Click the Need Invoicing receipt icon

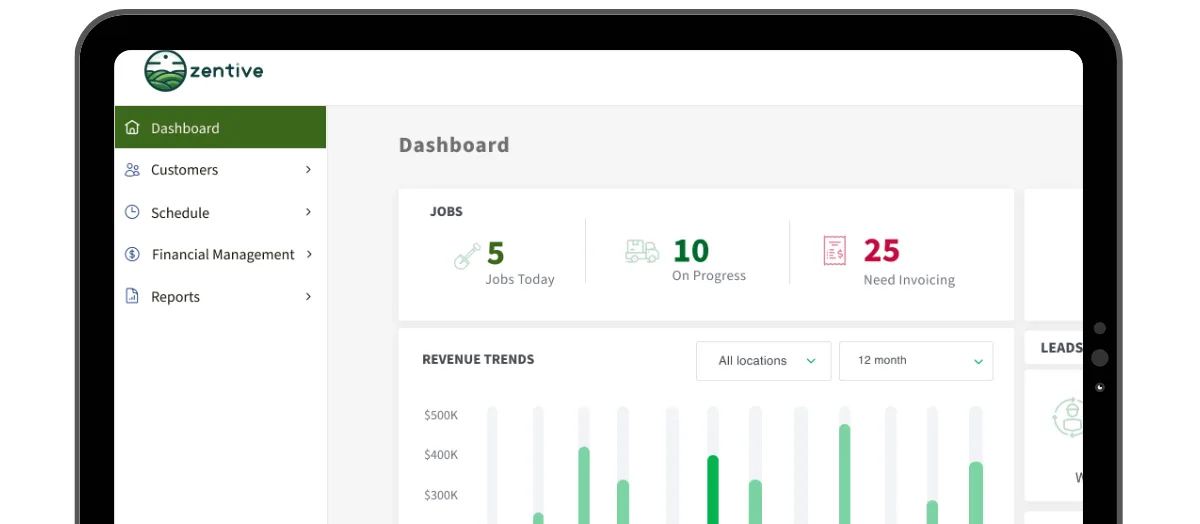[x=834, y=251]
